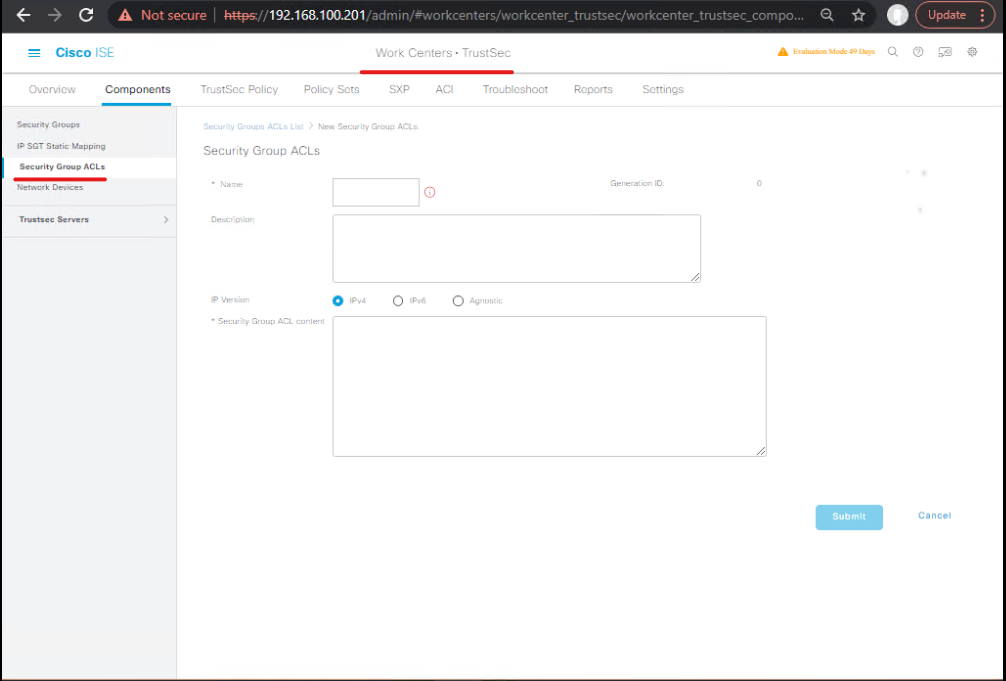The height and width of the screenshot is (681, 1006).
Task: Click the Security Group ACL content box
Action: tap(549, 386)
